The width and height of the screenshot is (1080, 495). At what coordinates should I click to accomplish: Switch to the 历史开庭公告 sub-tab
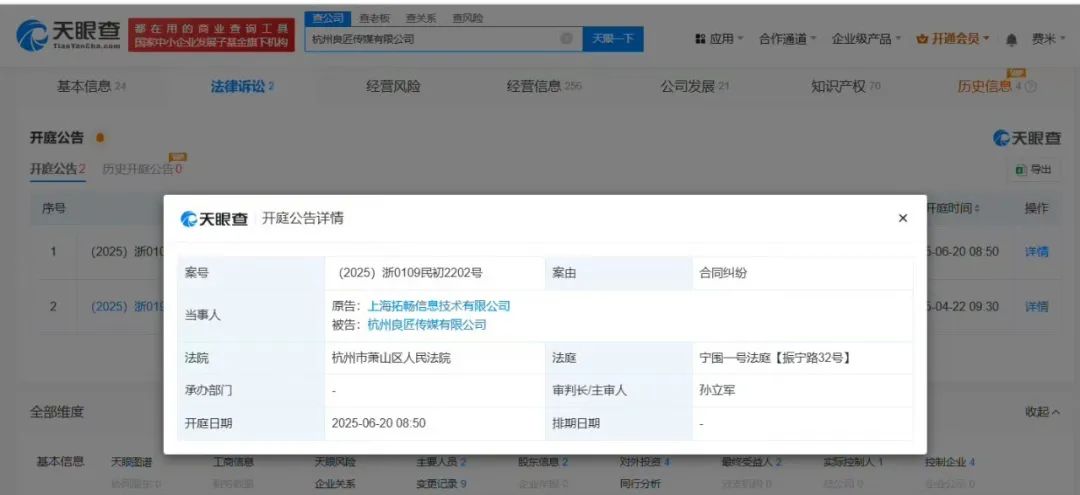click(x=142, y=169)
